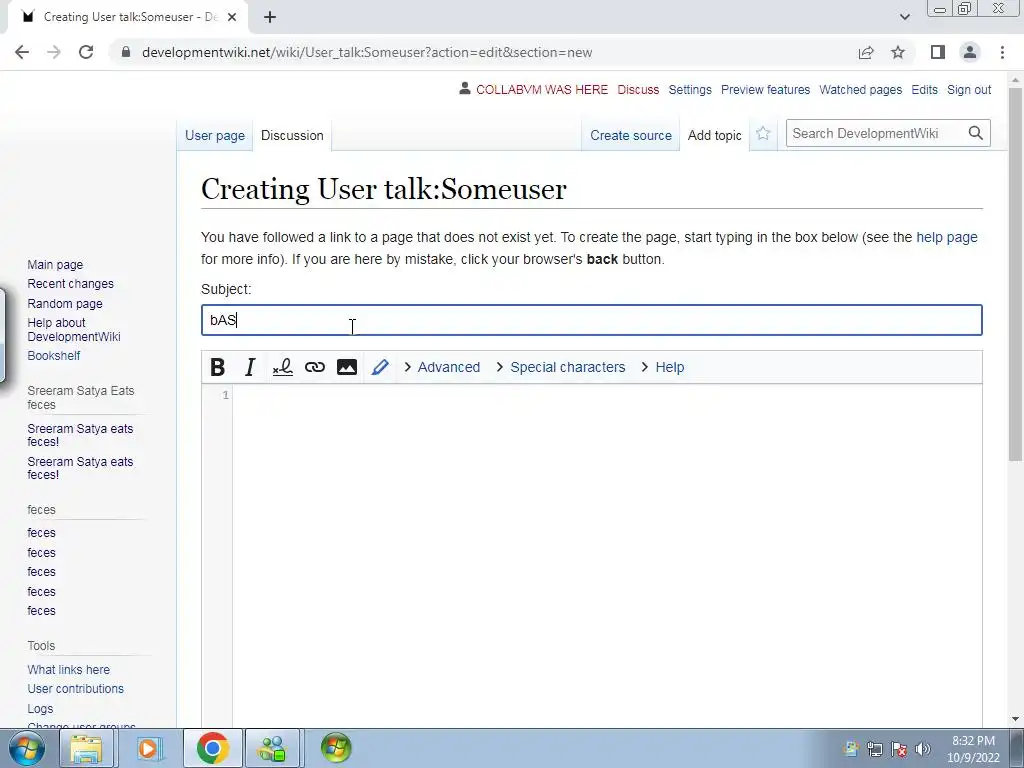Image resolution: width=1024 pixels, height=768 pixels.
Task: Open Watched pages link
Action: tap(860, 89)
